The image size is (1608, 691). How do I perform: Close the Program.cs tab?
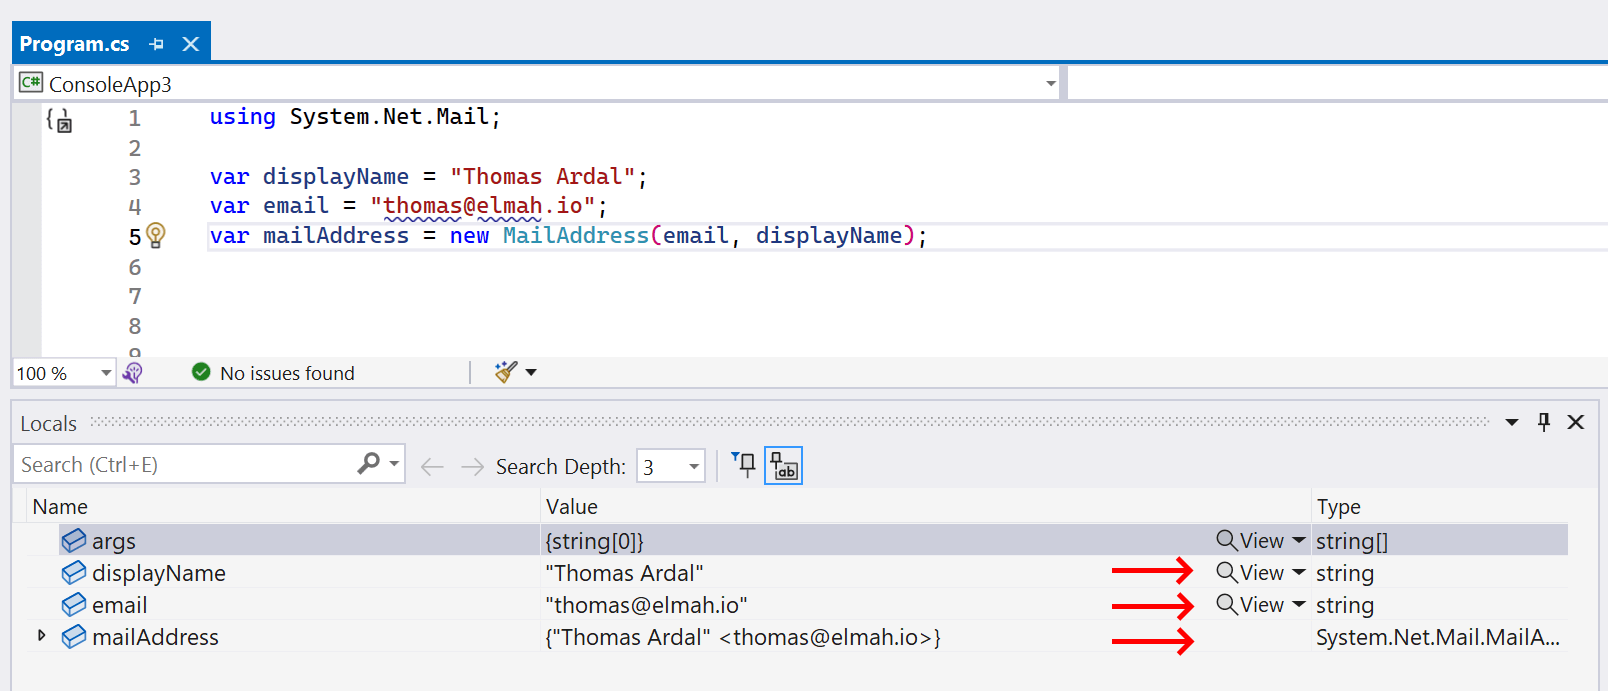tap(191, 44)
